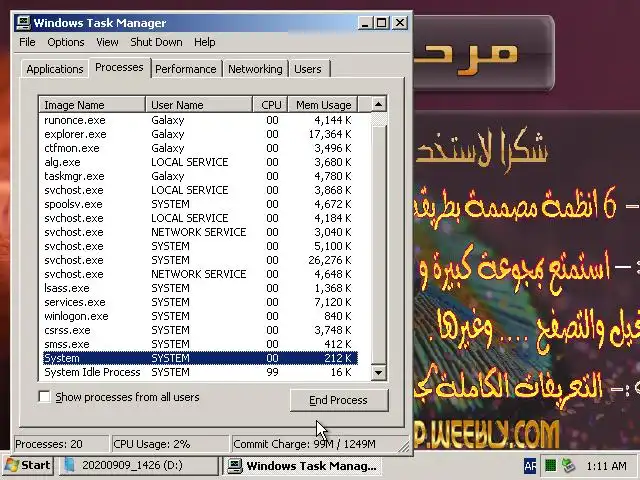The image size is (640, 480).
Task: Sort by the CPU column header
Action: pos(271,105)
